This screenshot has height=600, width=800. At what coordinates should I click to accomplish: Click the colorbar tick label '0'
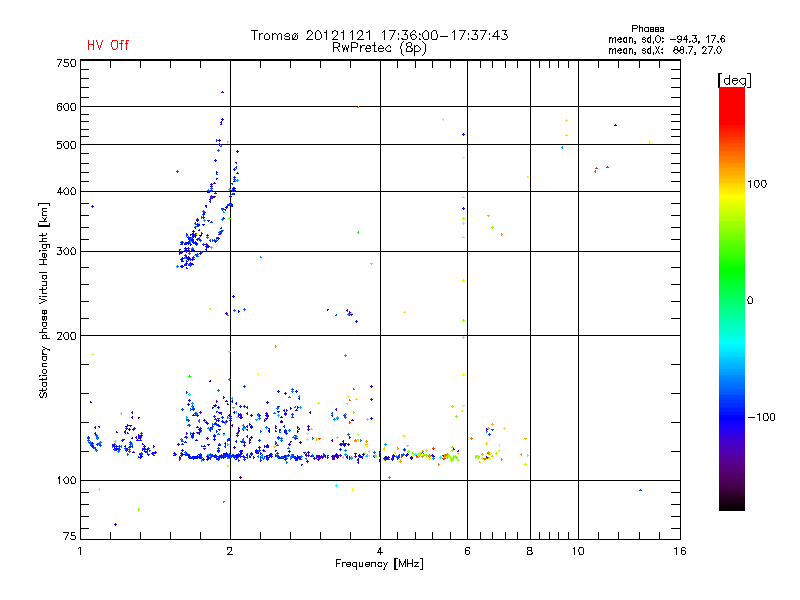coord(750,301)
